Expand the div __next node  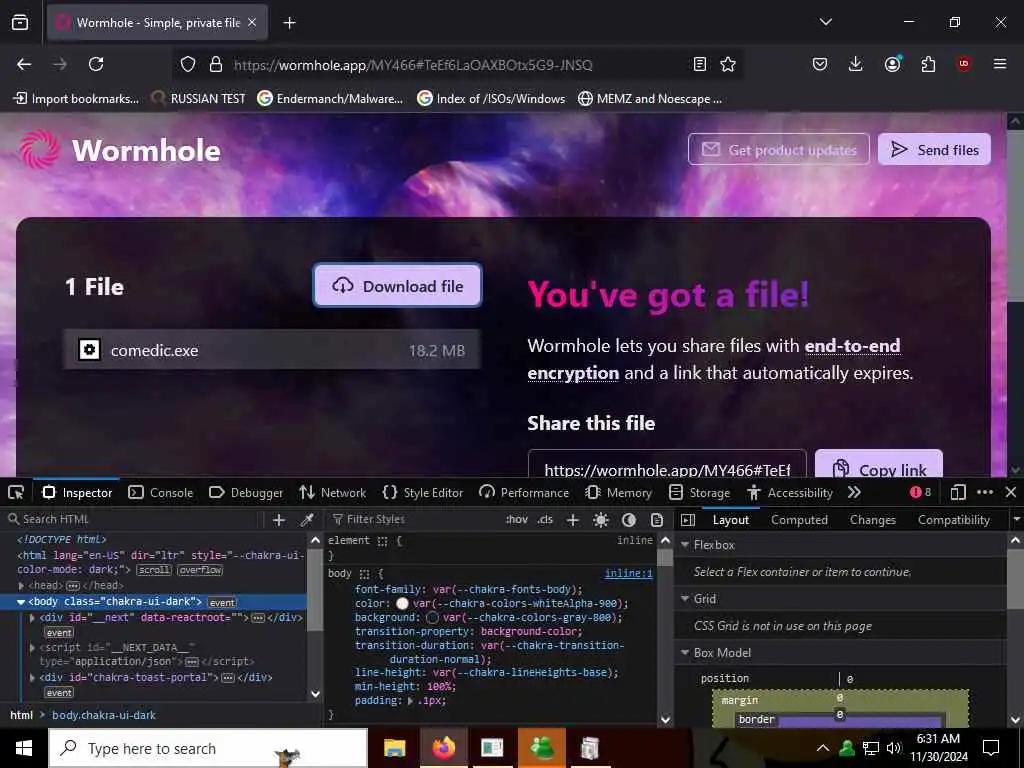(32, 617)
